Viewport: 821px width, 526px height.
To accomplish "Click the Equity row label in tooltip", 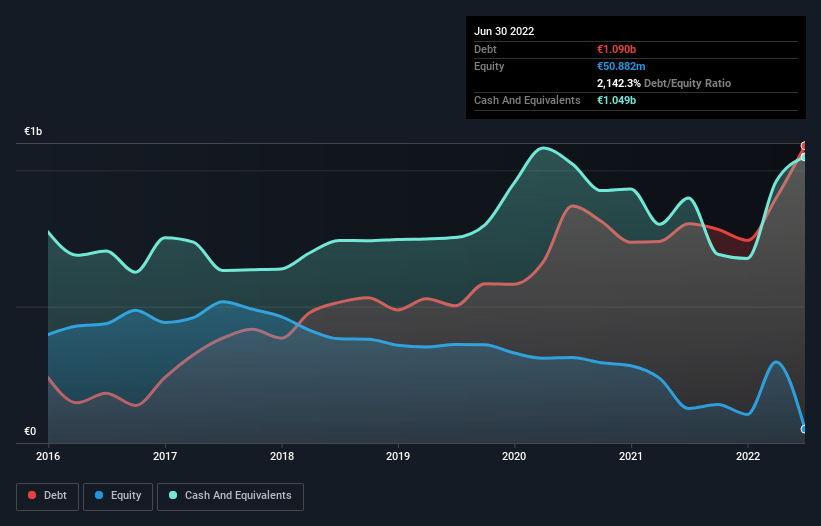I will click(489, 66).
